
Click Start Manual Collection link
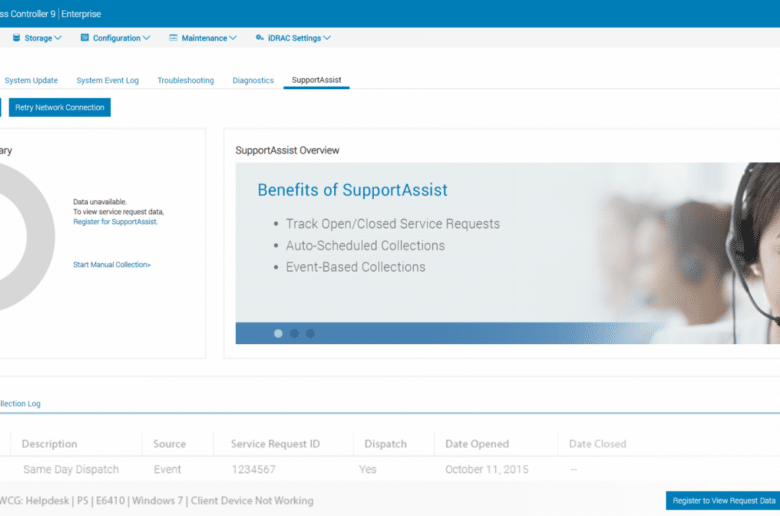pos(111,265)
